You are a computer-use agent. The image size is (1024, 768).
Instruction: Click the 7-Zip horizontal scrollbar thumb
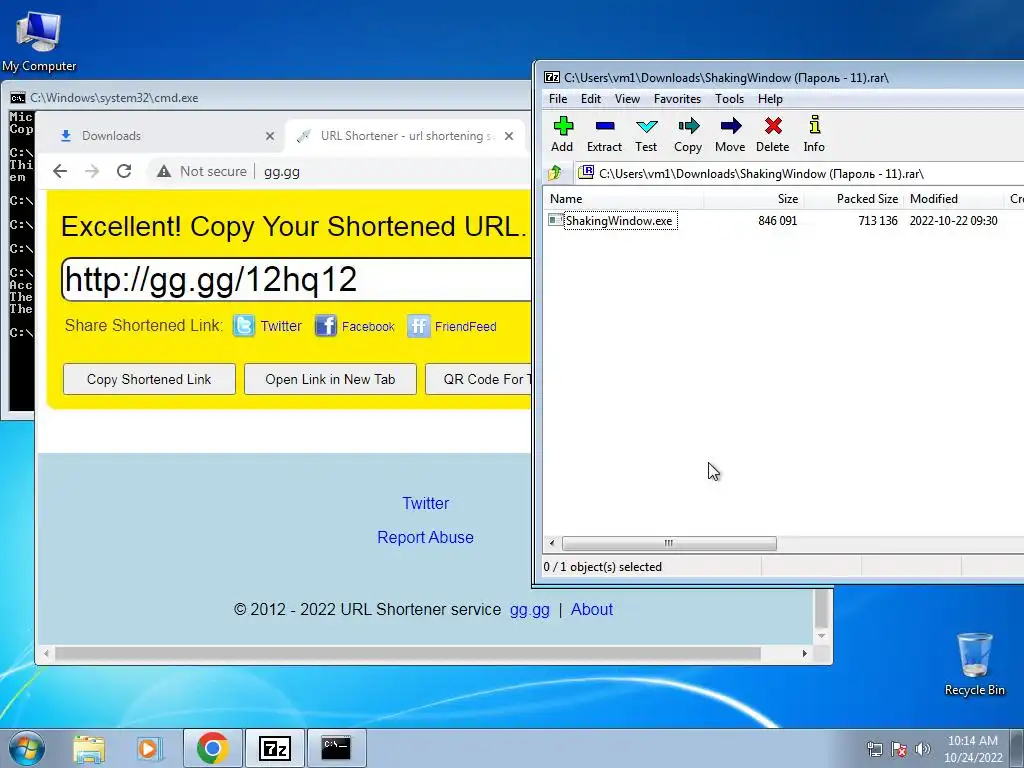pos(669,543)
